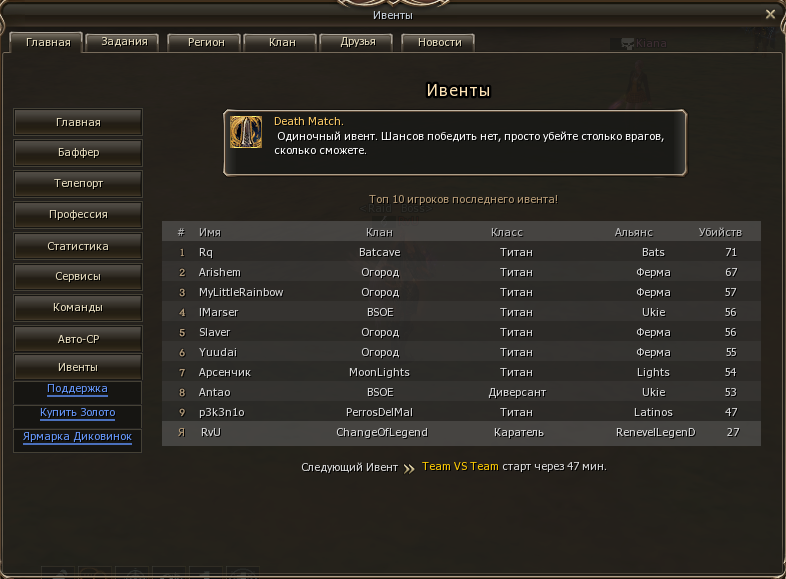Close the Ивенты window
The height and width of the screenshot is (579, 786).
[770, 14]
